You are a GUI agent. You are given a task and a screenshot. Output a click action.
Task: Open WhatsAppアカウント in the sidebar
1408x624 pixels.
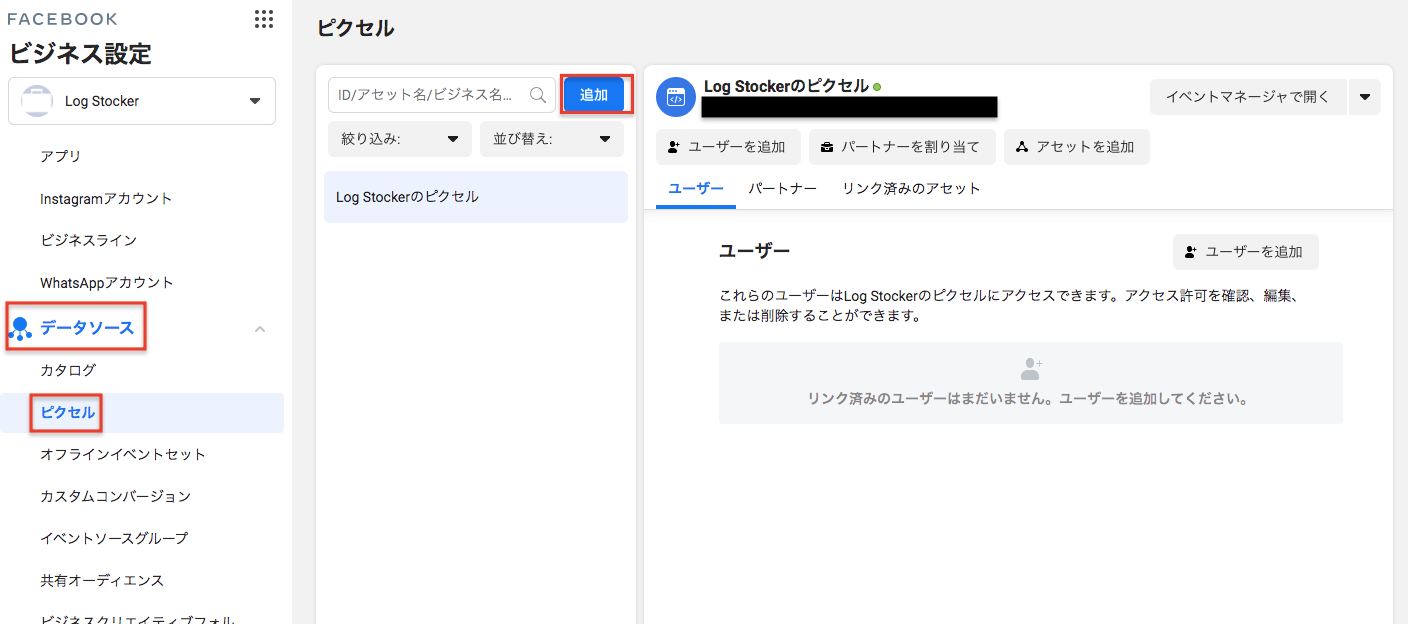click(107, 282)
